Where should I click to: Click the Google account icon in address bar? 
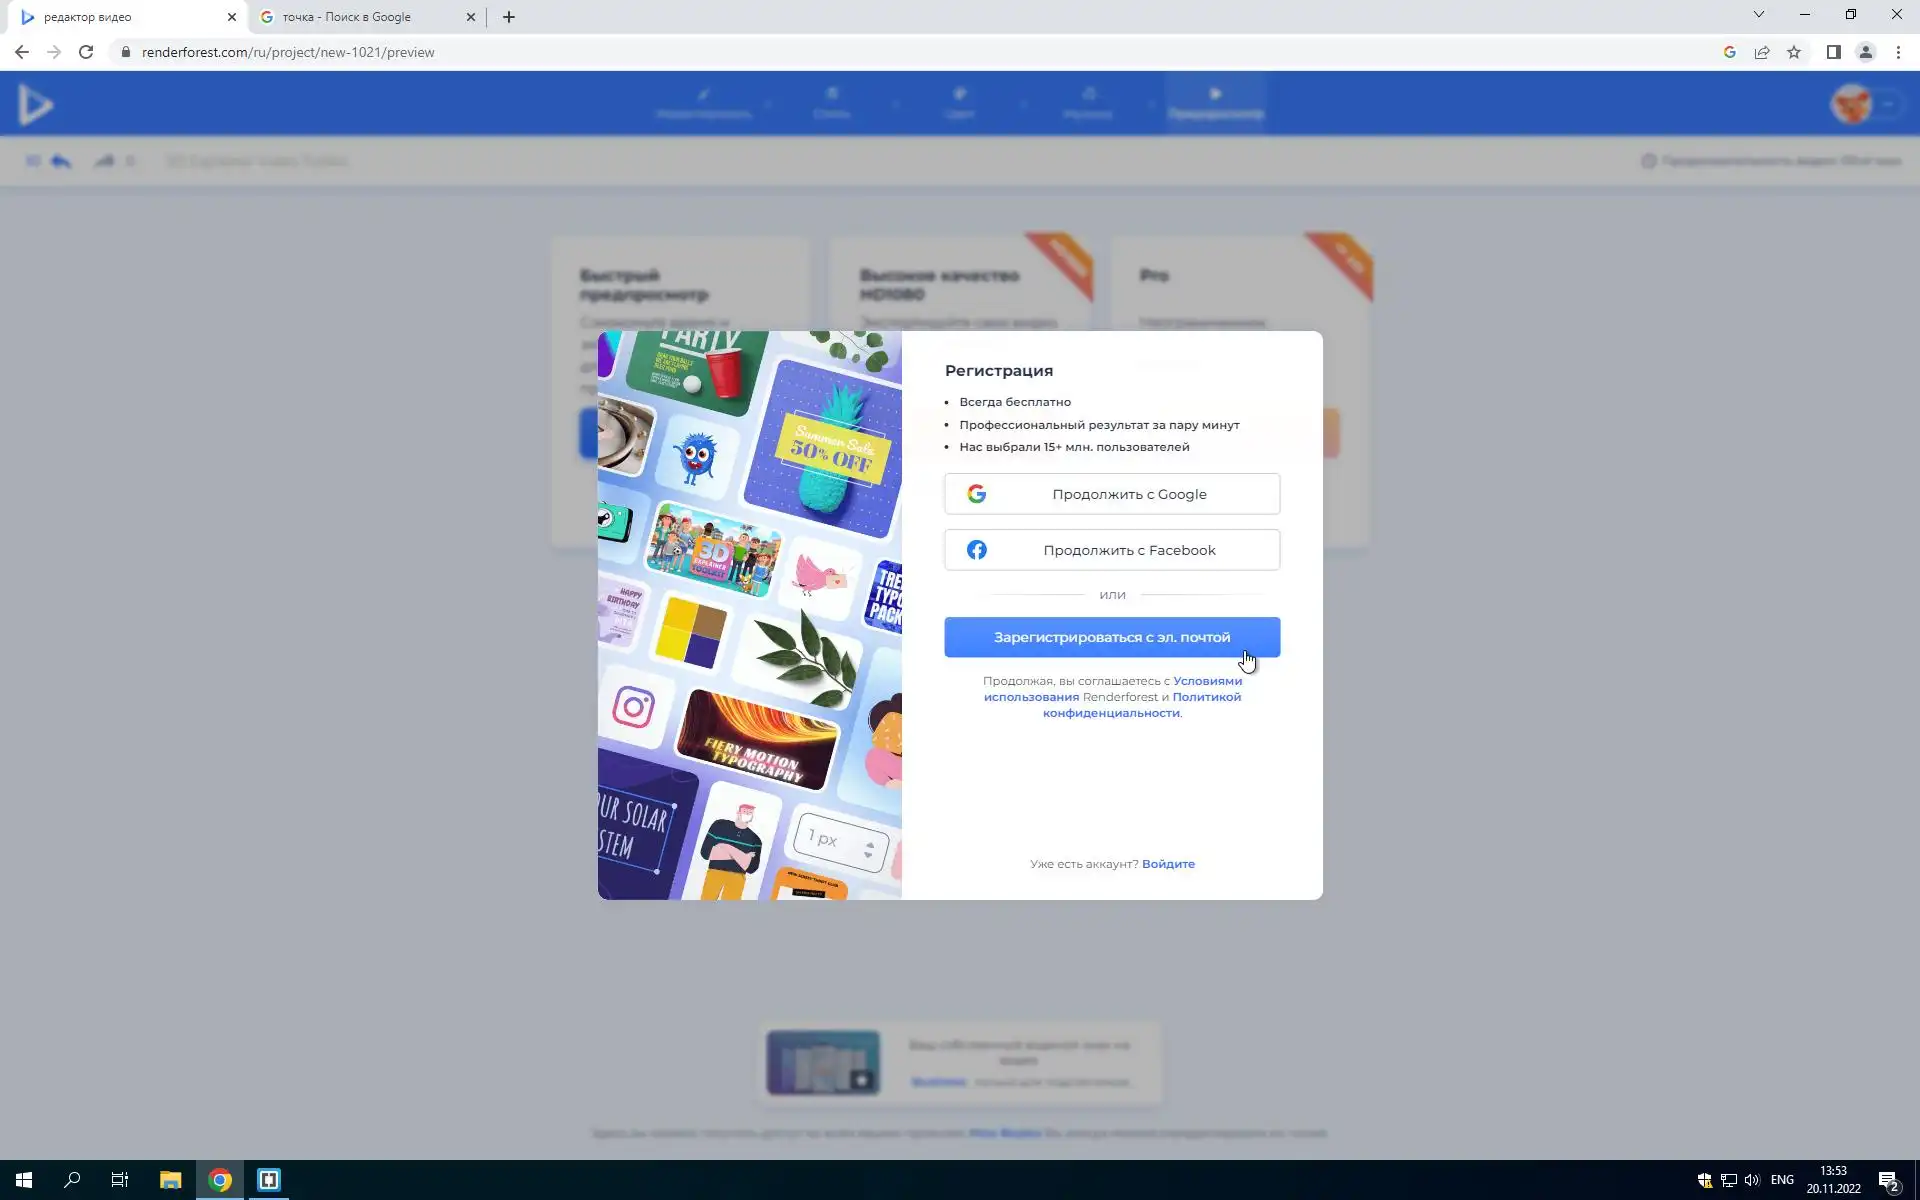point(1729,52)
